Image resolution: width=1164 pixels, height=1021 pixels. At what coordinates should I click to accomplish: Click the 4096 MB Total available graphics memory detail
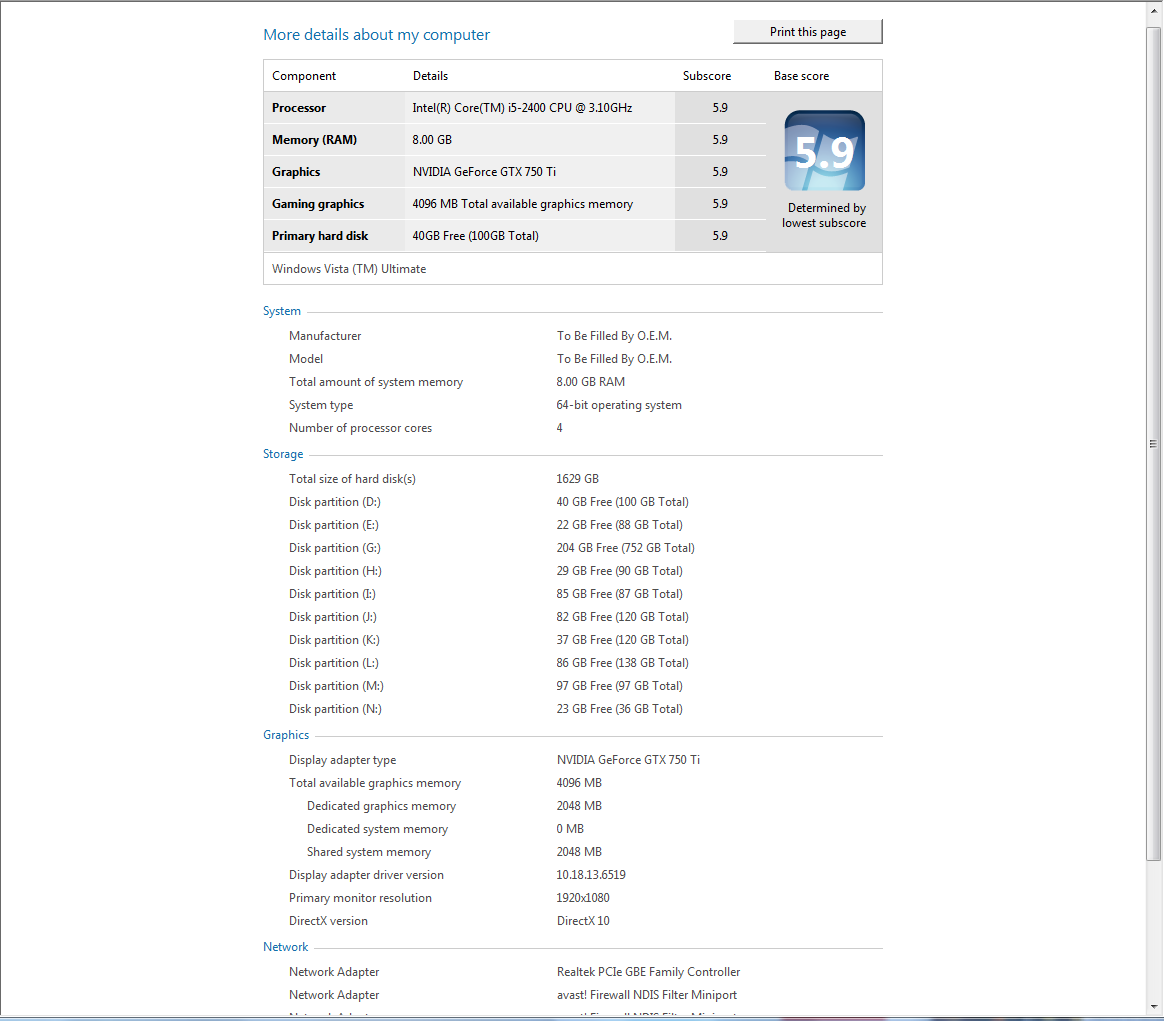pos(523,203)
